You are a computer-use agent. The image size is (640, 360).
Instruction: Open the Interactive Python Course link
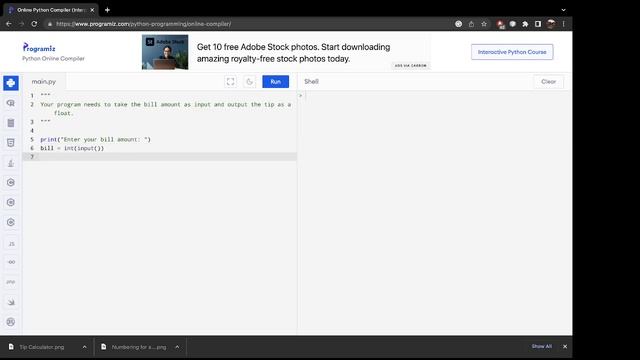pos(512,52)
